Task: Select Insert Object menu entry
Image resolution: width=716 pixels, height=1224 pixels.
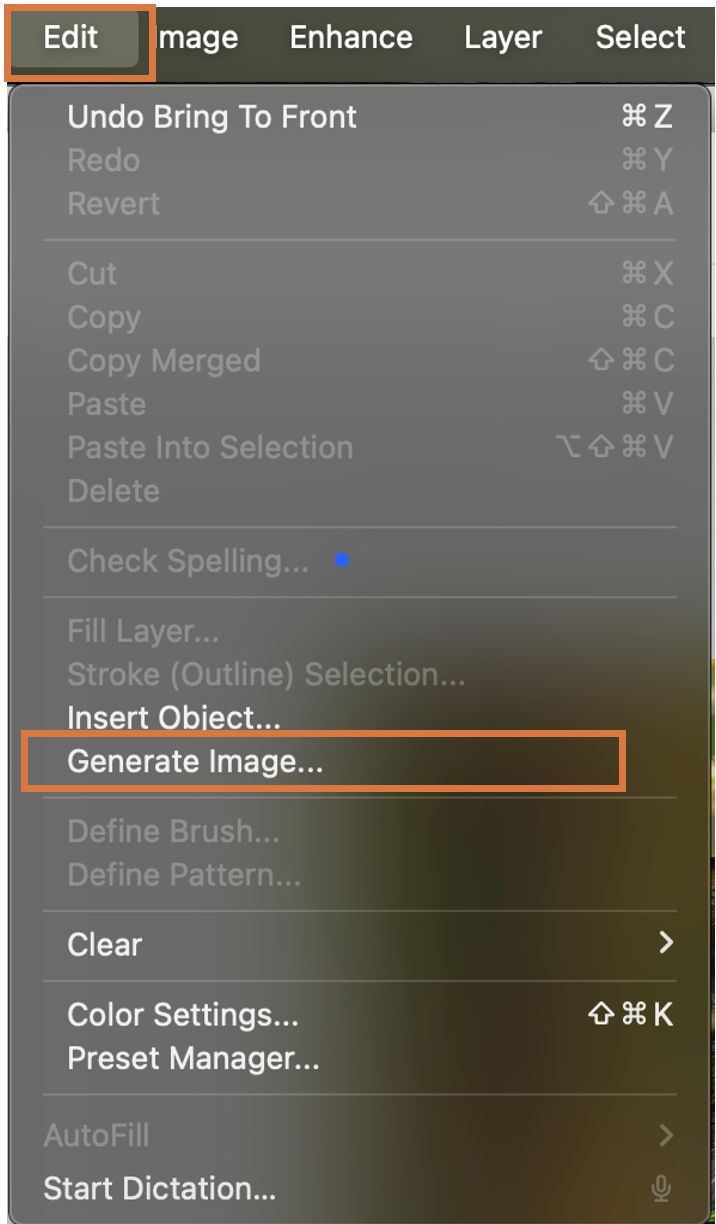Action: 174,718
